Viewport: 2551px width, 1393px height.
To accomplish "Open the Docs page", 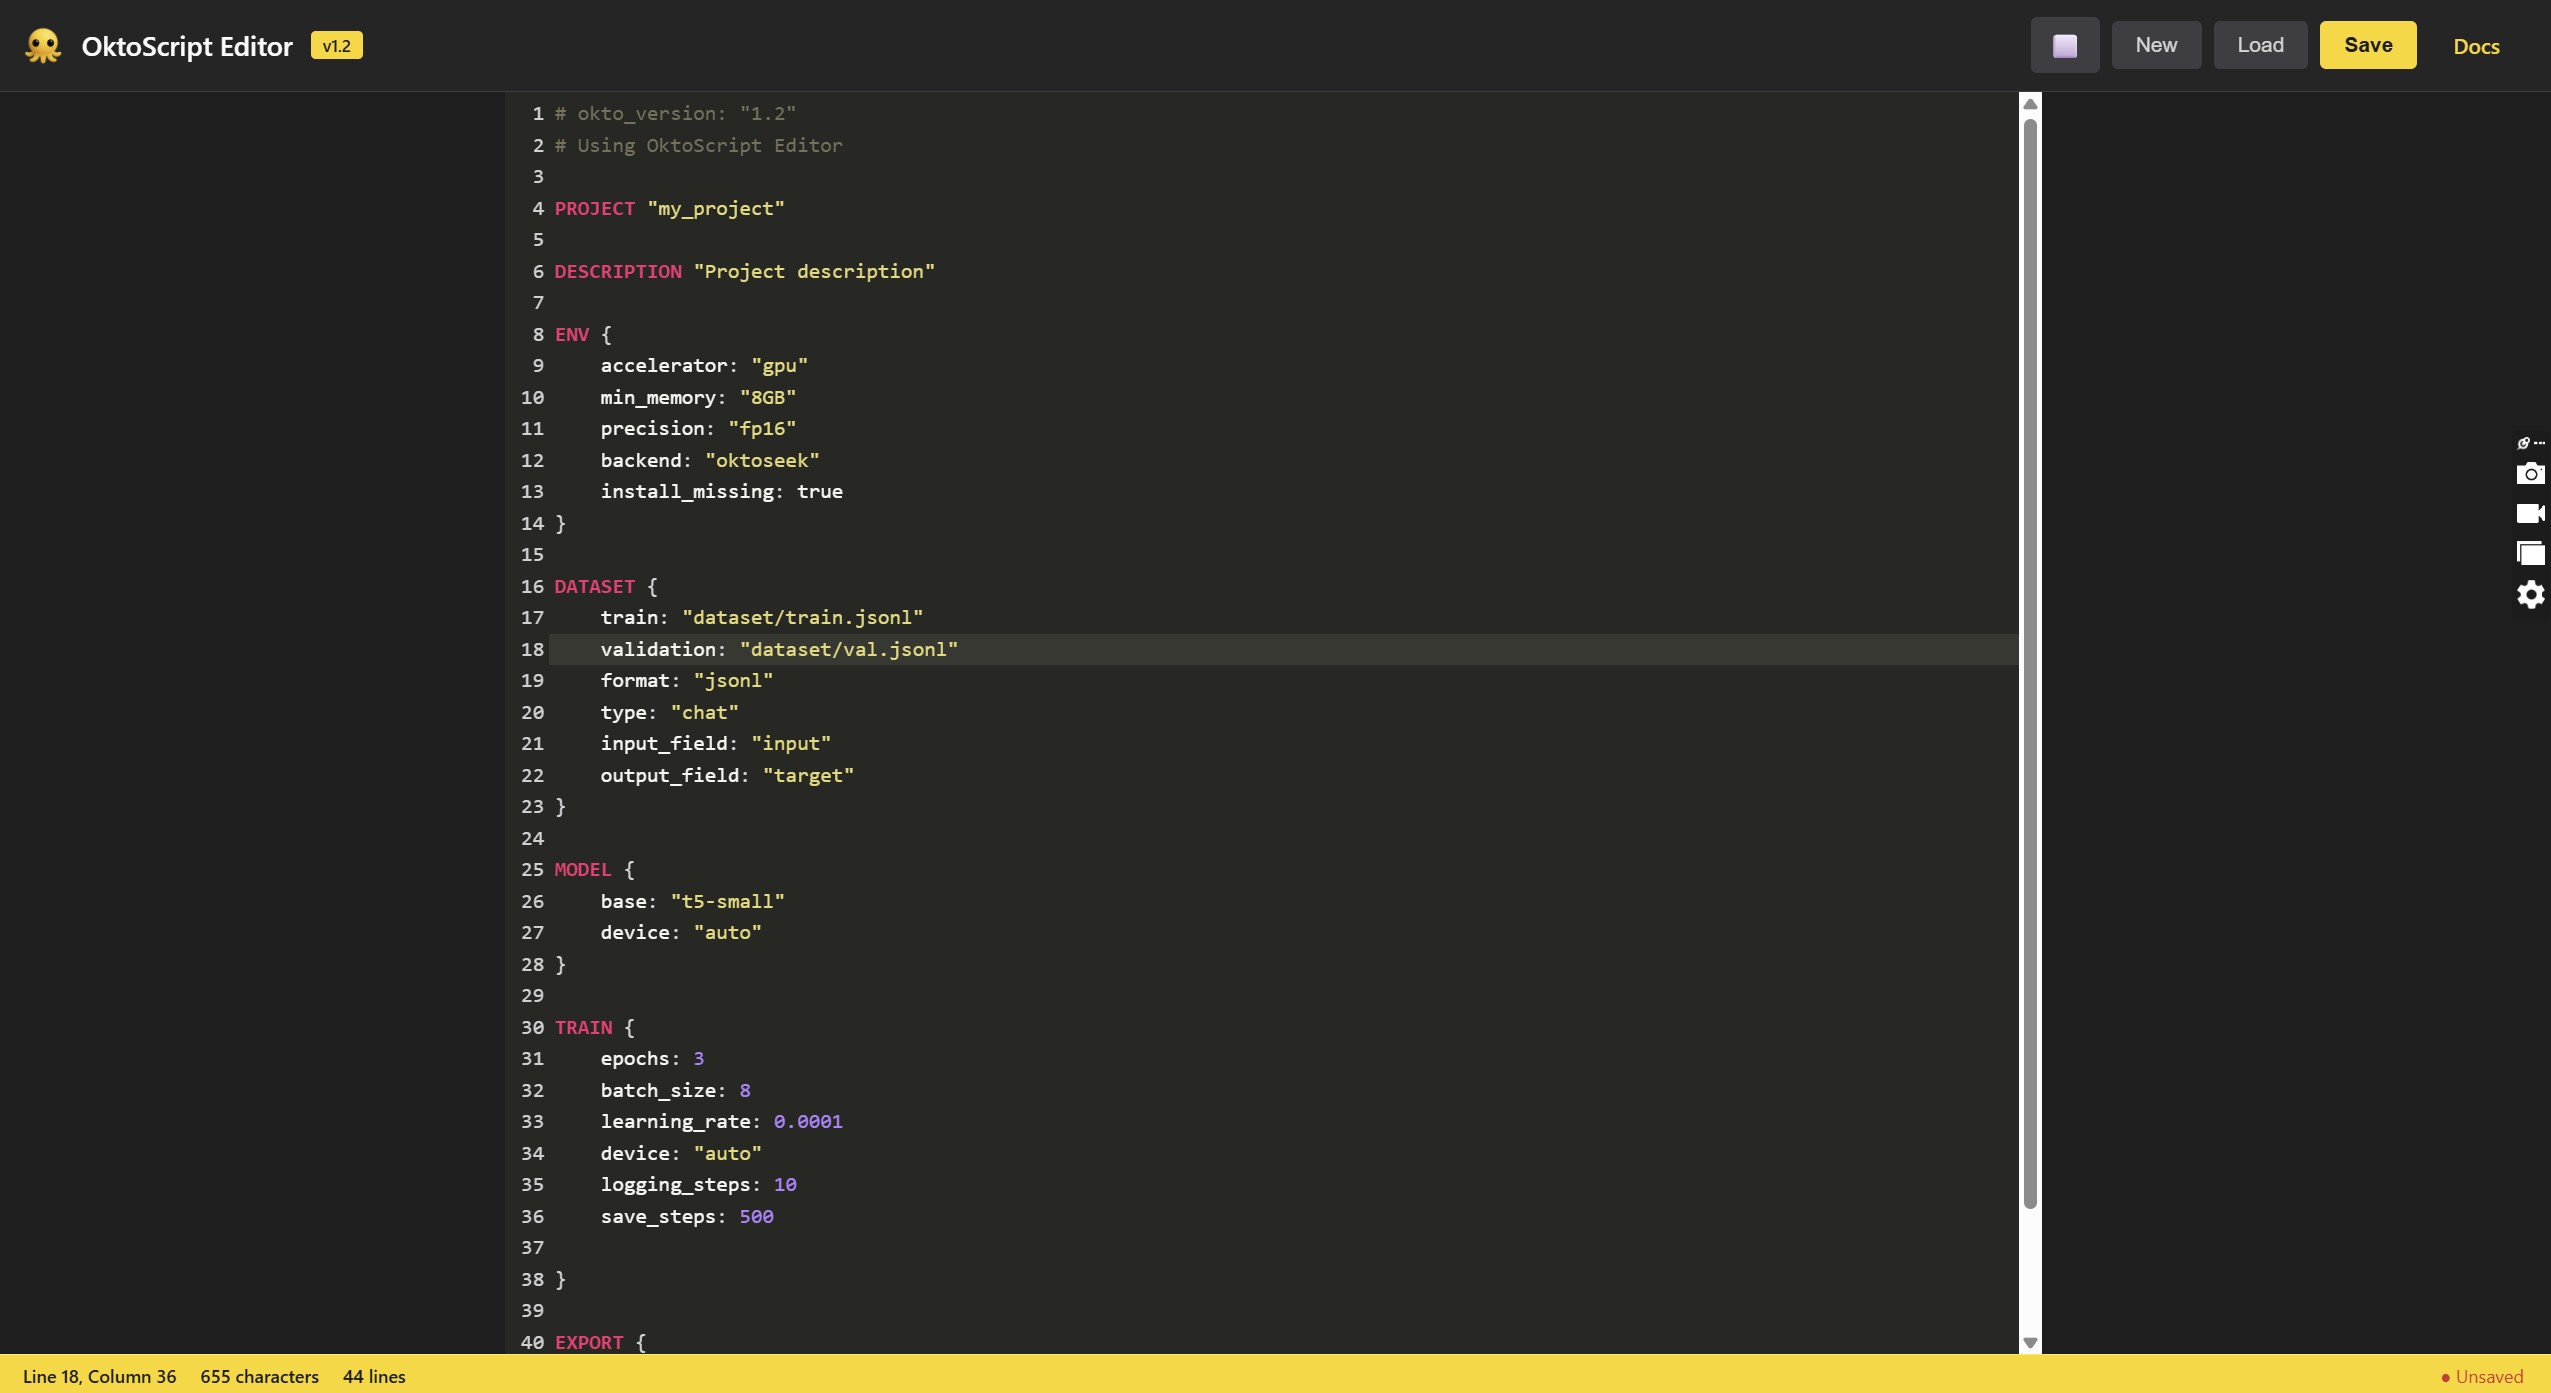I will pyautogui.click(x=2477, y=46).
